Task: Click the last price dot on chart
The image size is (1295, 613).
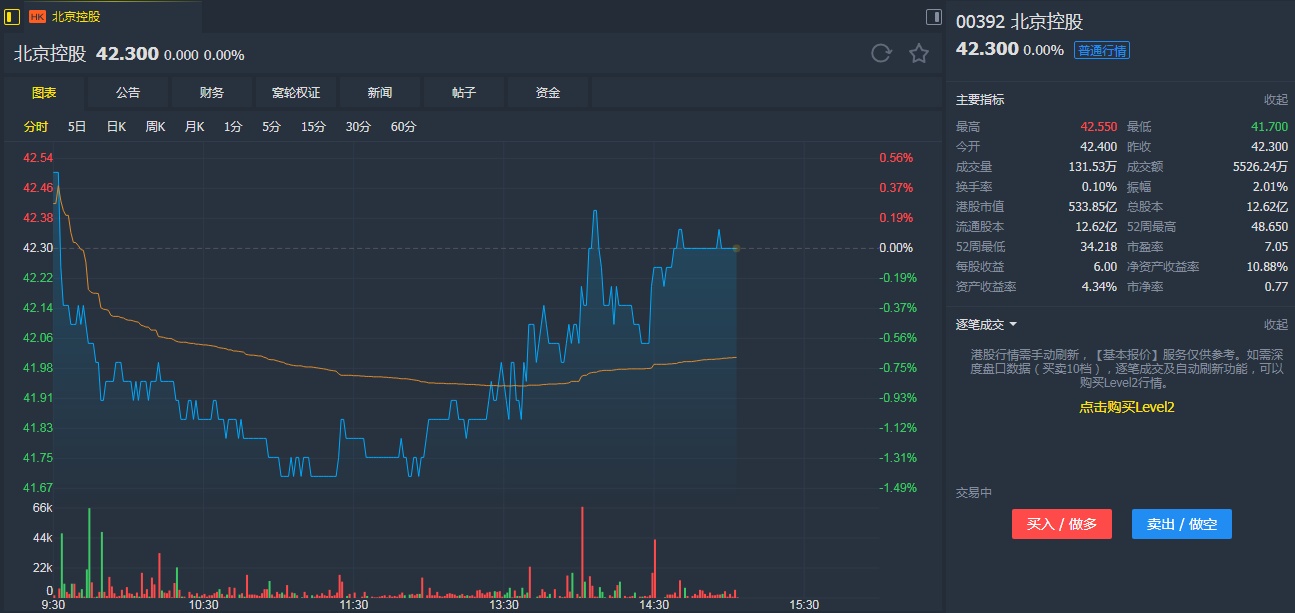Action: pos(736,248)
